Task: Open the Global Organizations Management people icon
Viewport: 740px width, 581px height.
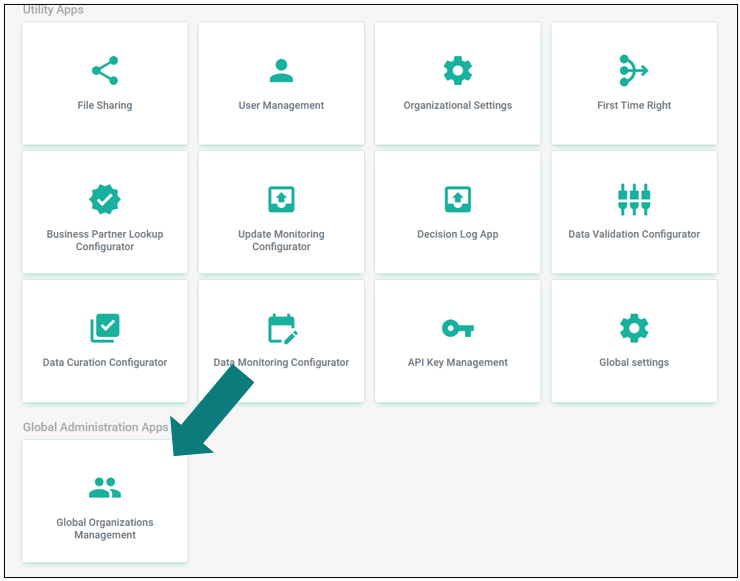Action: pyautogui.click(x=105, y=488)
